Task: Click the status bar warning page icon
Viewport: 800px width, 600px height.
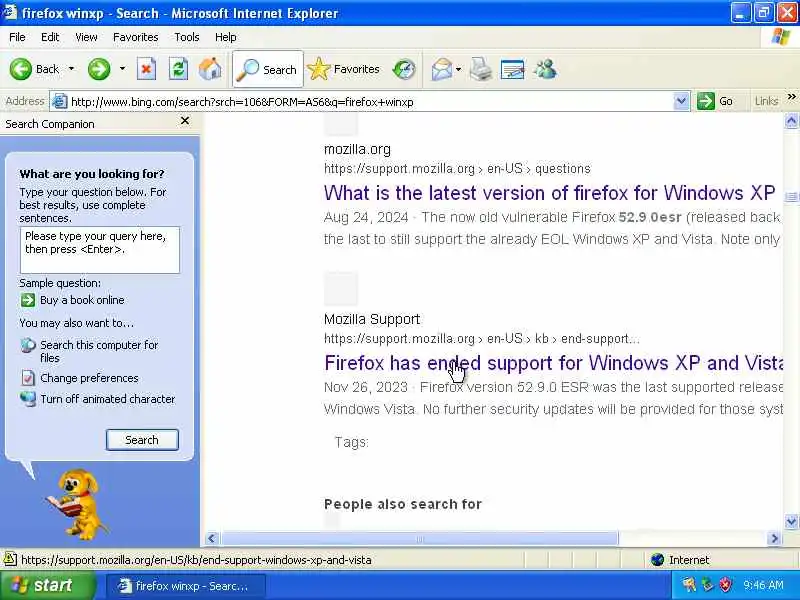Action: [x=10, y=560]
